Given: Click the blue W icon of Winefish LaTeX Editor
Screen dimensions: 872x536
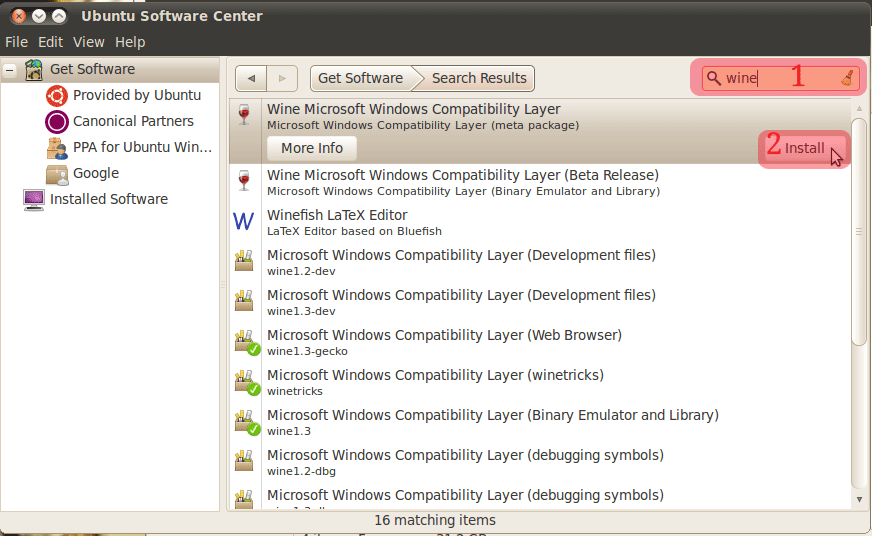Looking at the screenshot, I should click(x=244, y=221).
